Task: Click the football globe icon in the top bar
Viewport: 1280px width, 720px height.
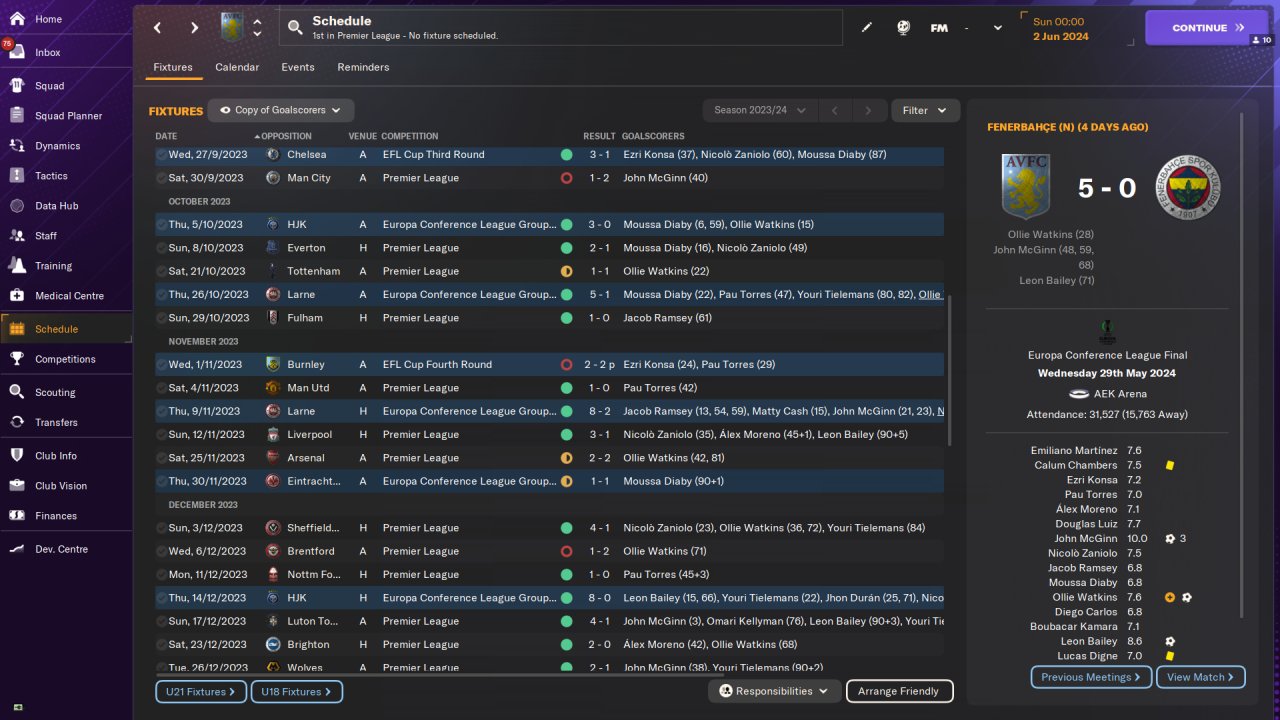Action: point(903,28)
